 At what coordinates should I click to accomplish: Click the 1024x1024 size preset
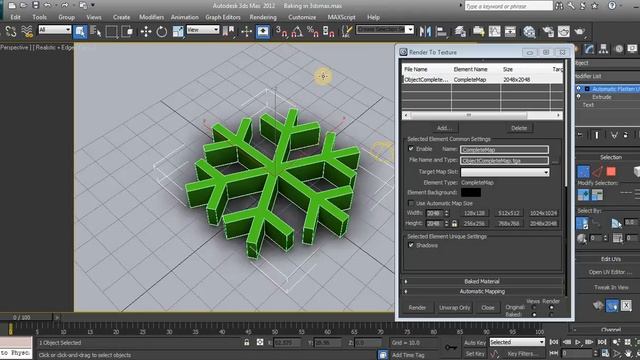pyautogui.click(x=543, y=213)
